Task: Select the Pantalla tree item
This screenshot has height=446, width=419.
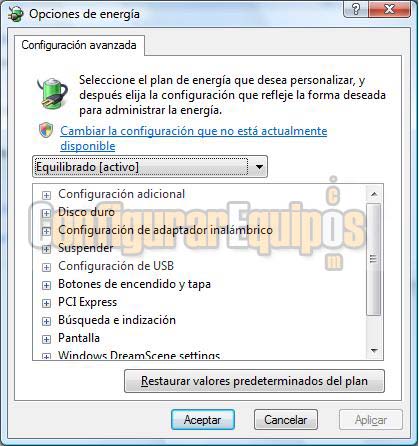Action: pos(79,338)
